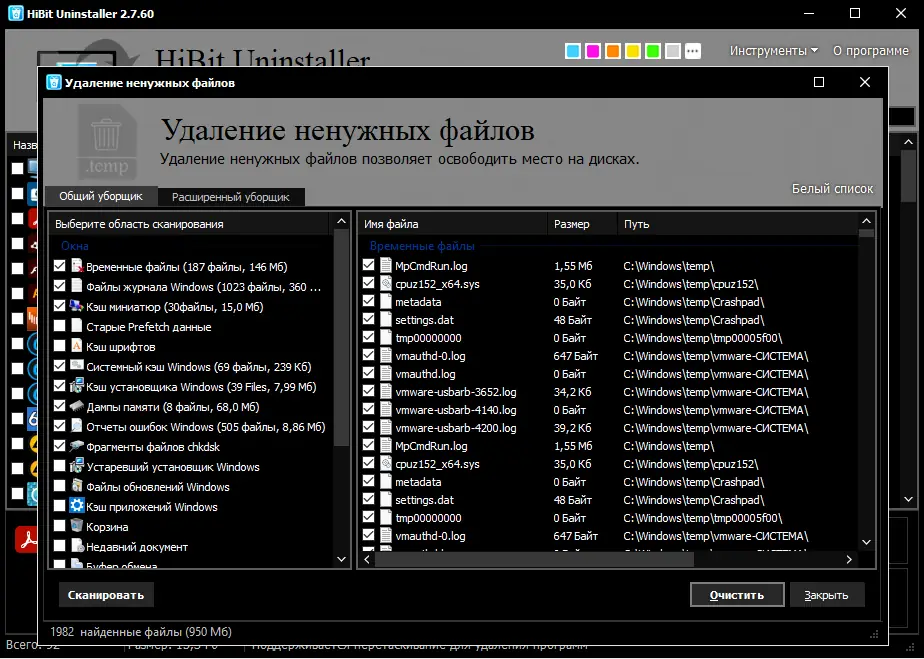Image resolution: width=924 pixels, height=659 pixels.
Task: Uncheck Временные файлы scan area
Action: tap(60, 266)
